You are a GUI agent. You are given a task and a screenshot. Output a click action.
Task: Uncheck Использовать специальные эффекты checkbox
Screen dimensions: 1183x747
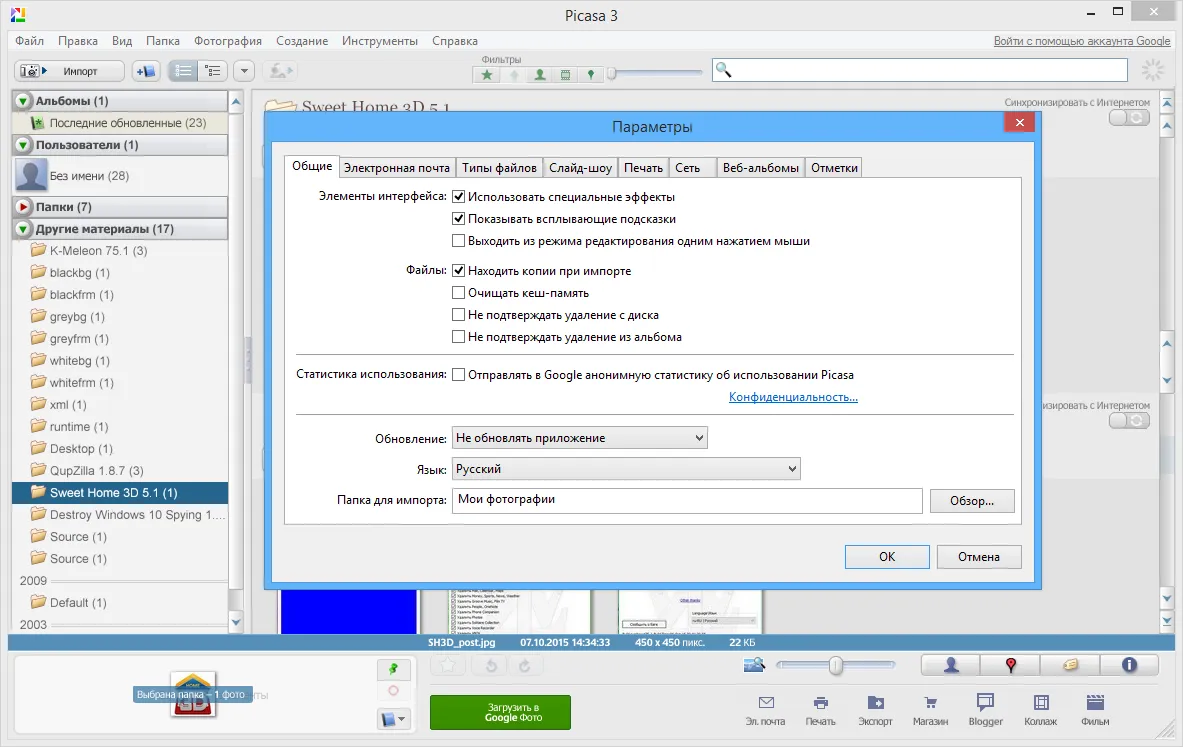458,197
